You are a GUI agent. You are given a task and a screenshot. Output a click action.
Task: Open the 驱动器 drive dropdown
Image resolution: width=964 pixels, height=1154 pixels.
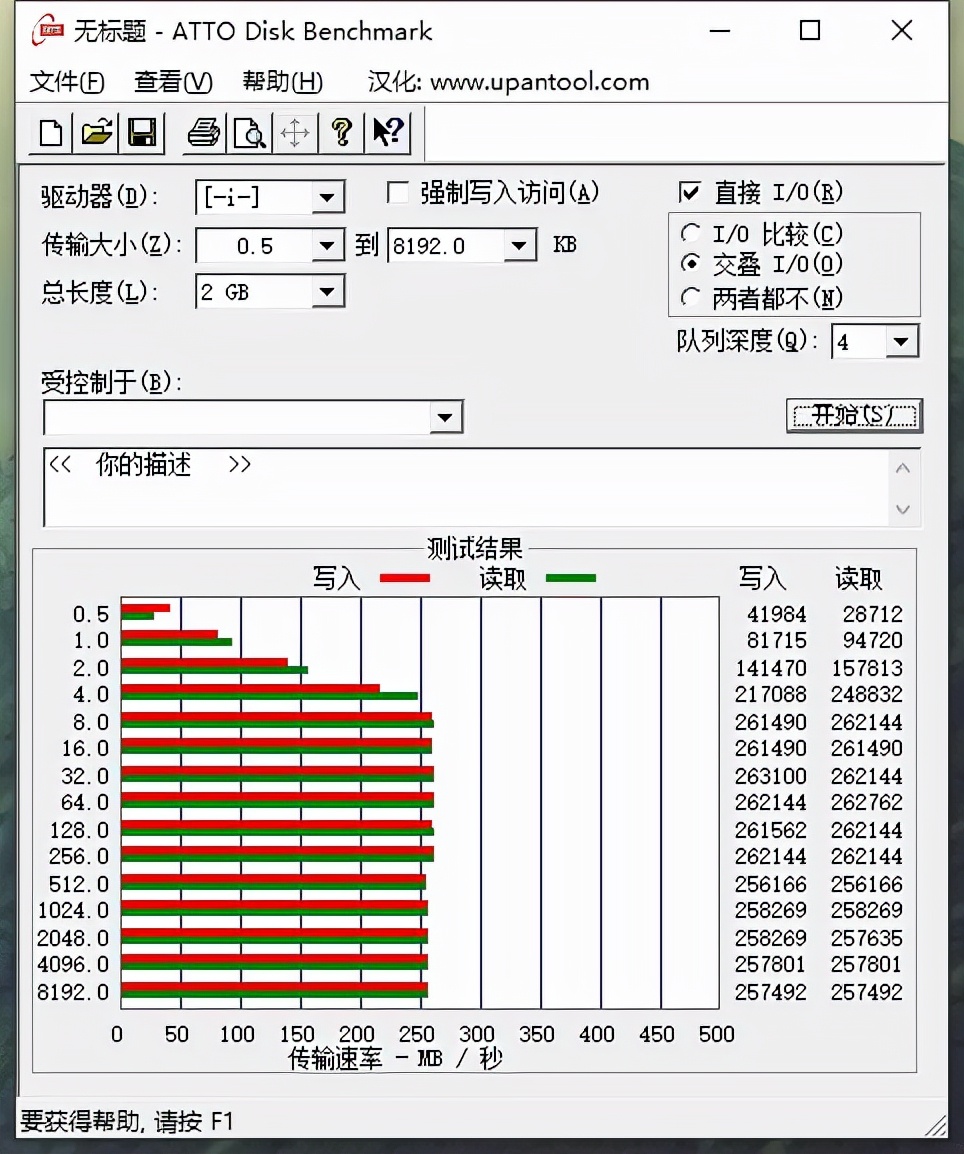point(328,198)
